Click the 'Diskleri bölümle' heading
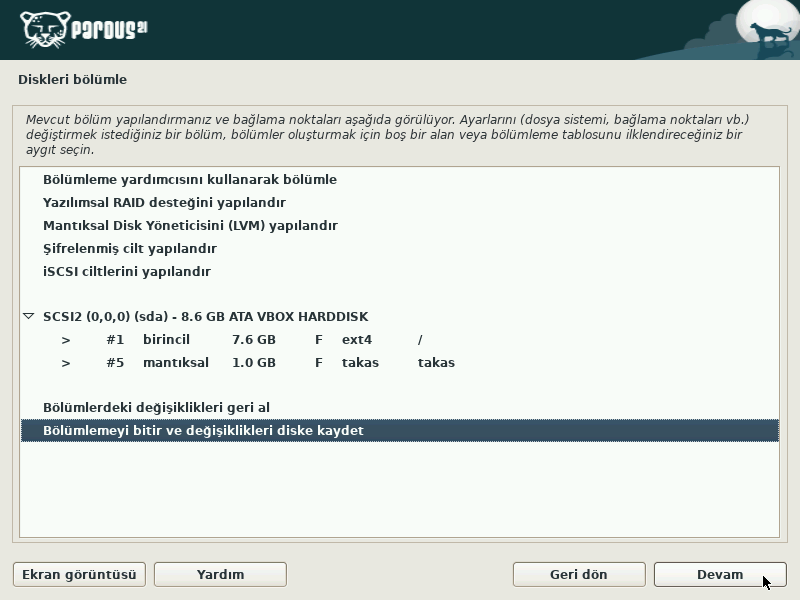 (x=72, y=80)
